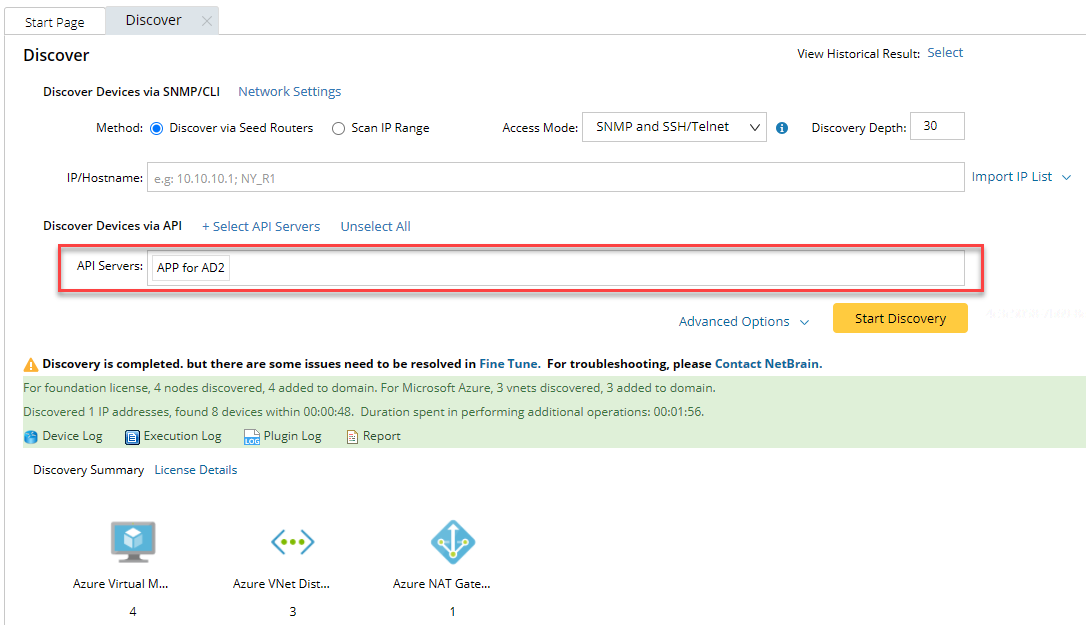Expand the Import IP List dropdown
The width and height of the screenshot is (1086, 625).
tap(1021, 176)
